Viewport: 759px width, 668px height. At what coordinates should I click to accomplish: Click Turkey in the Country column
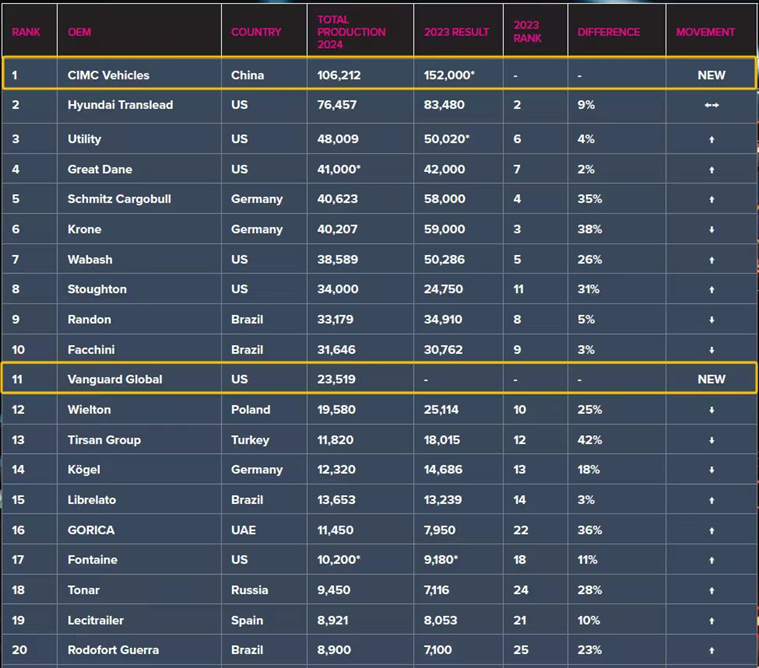250,440
